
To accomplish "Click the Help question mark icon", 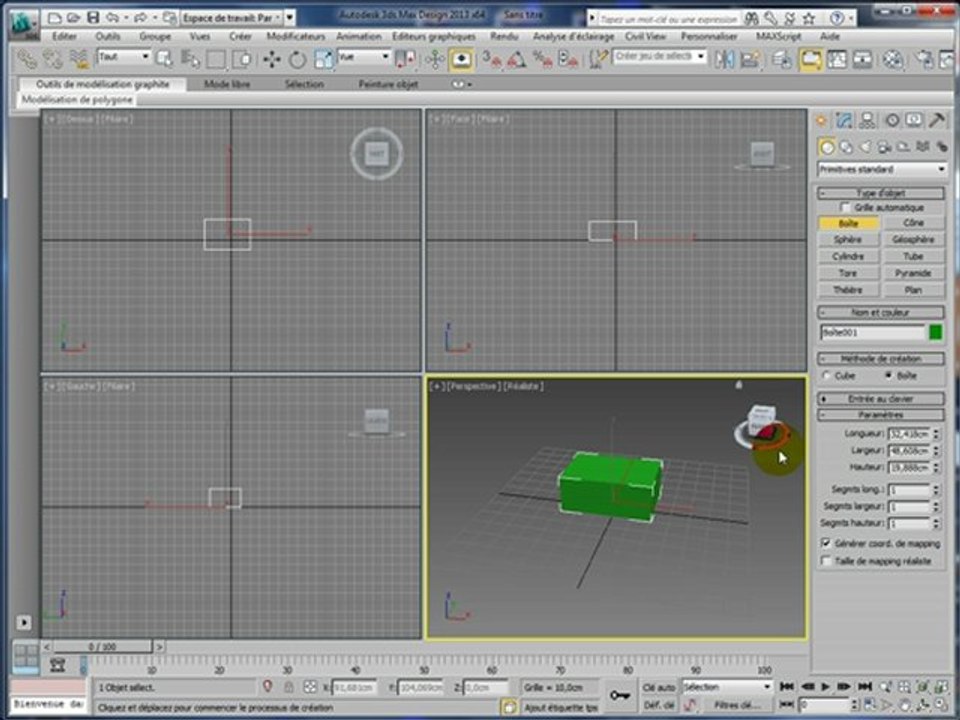I will (x=837, y=18).
